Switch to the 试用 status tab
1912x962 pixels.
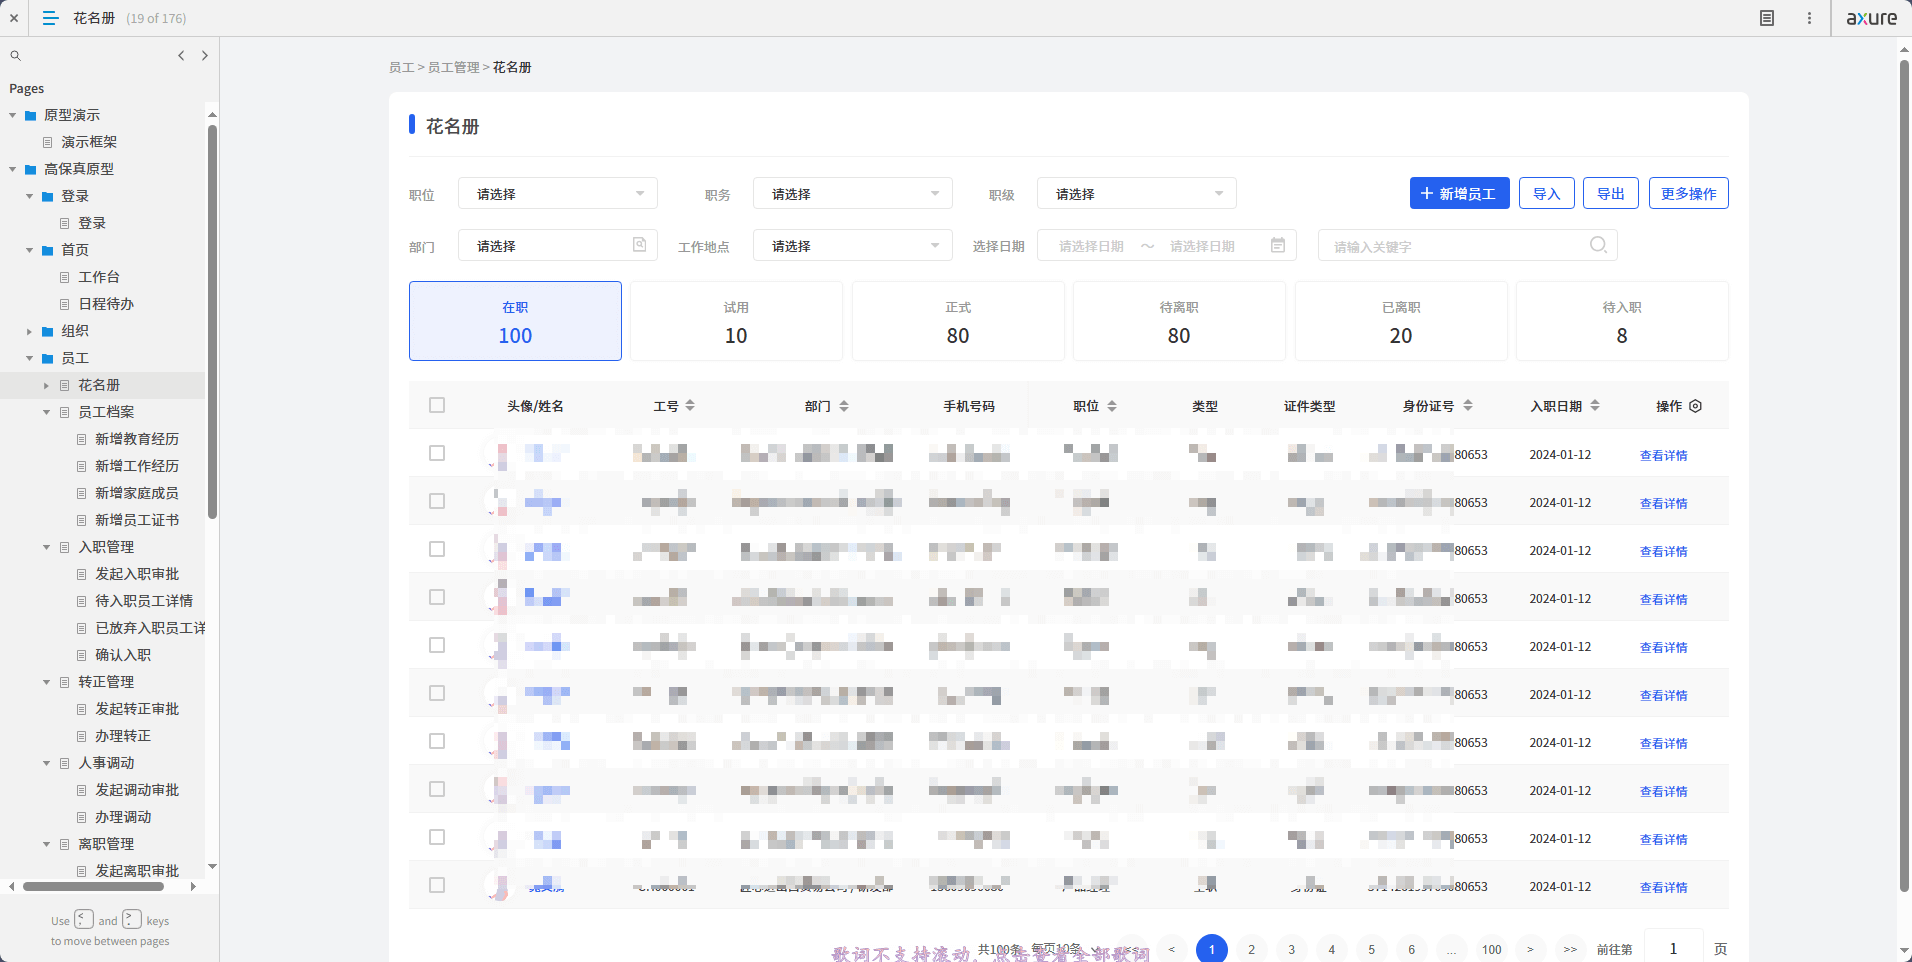[736, 321]
